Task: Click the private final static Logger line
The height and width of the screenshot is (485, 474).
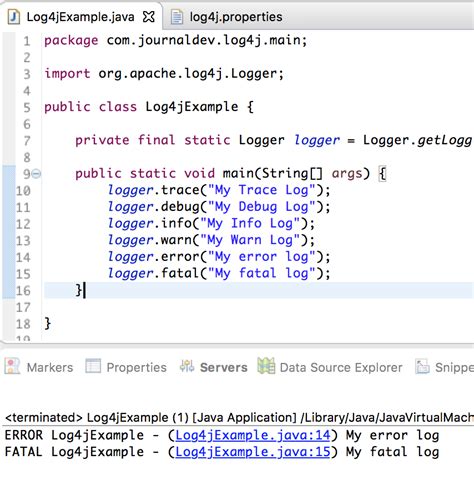Action: coord(273,140)
